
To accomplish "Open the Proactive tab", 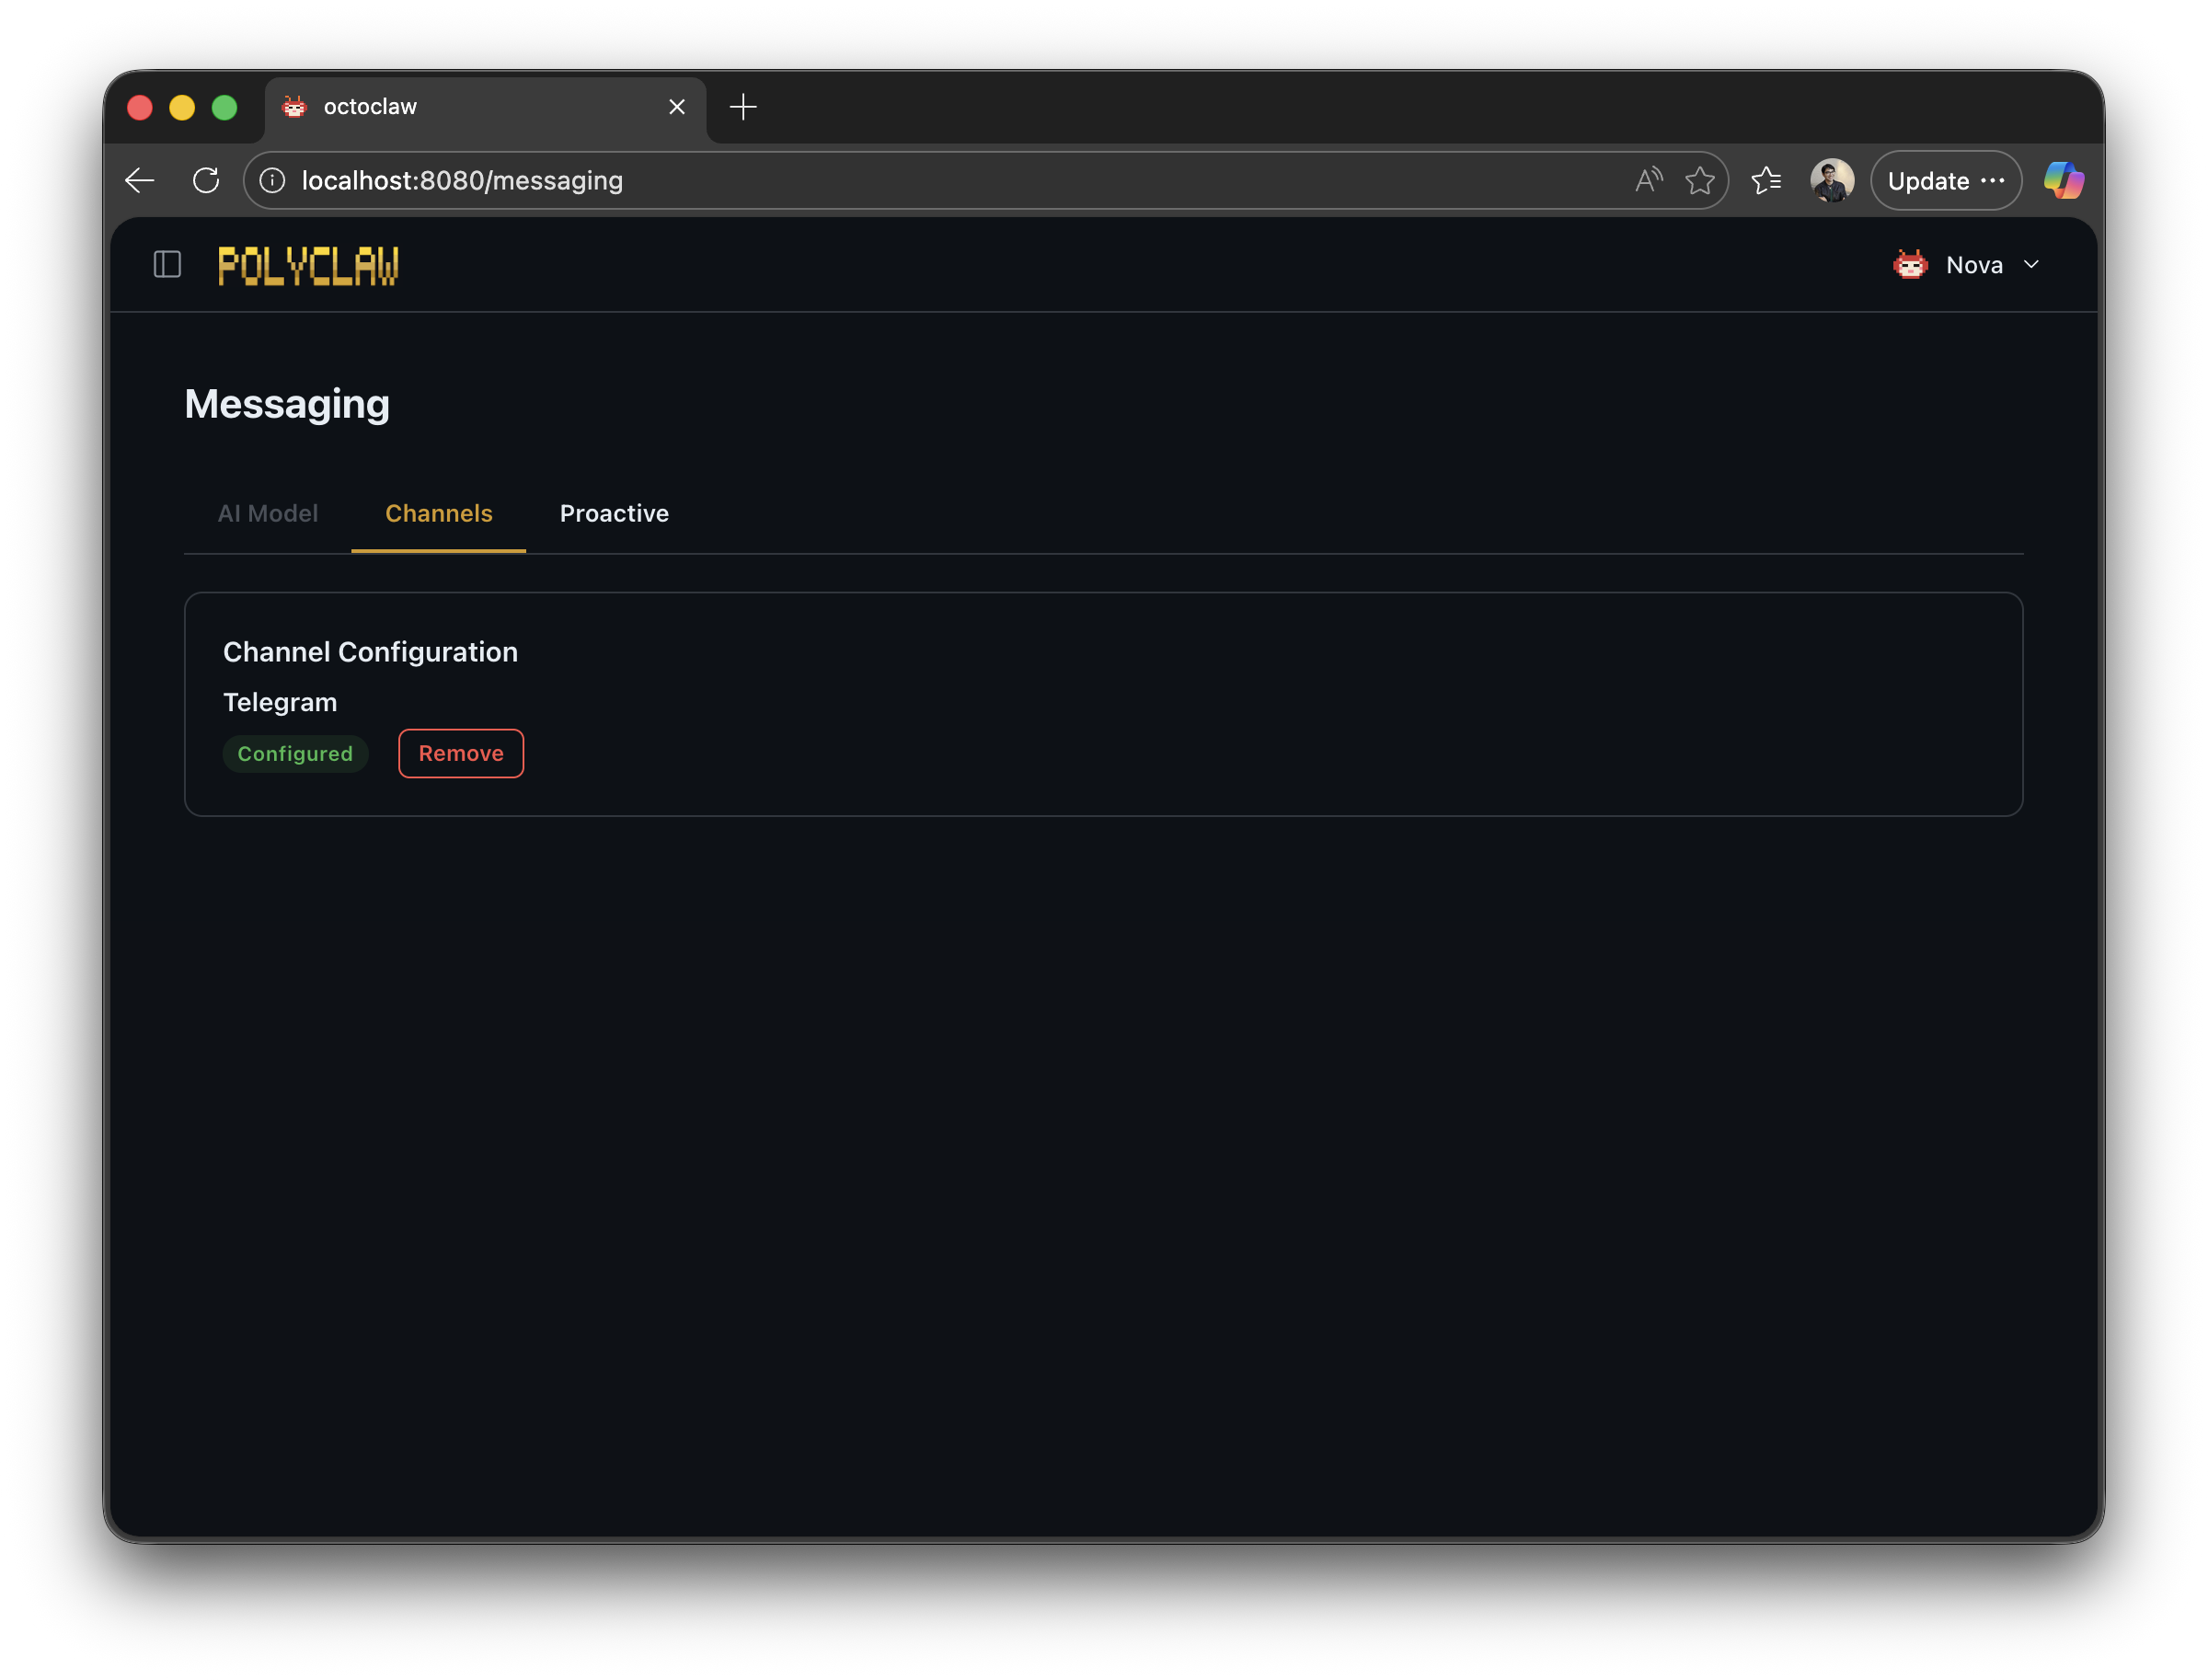I will pos(614,514).
